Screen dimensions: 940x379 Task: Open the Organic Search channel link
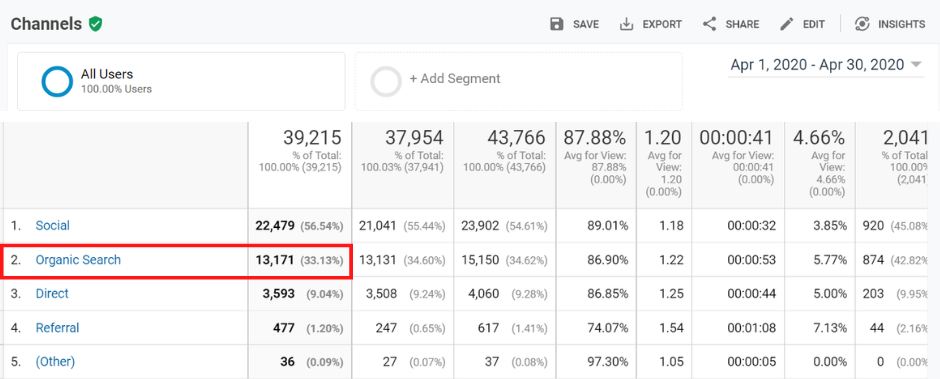click(78, 260)
